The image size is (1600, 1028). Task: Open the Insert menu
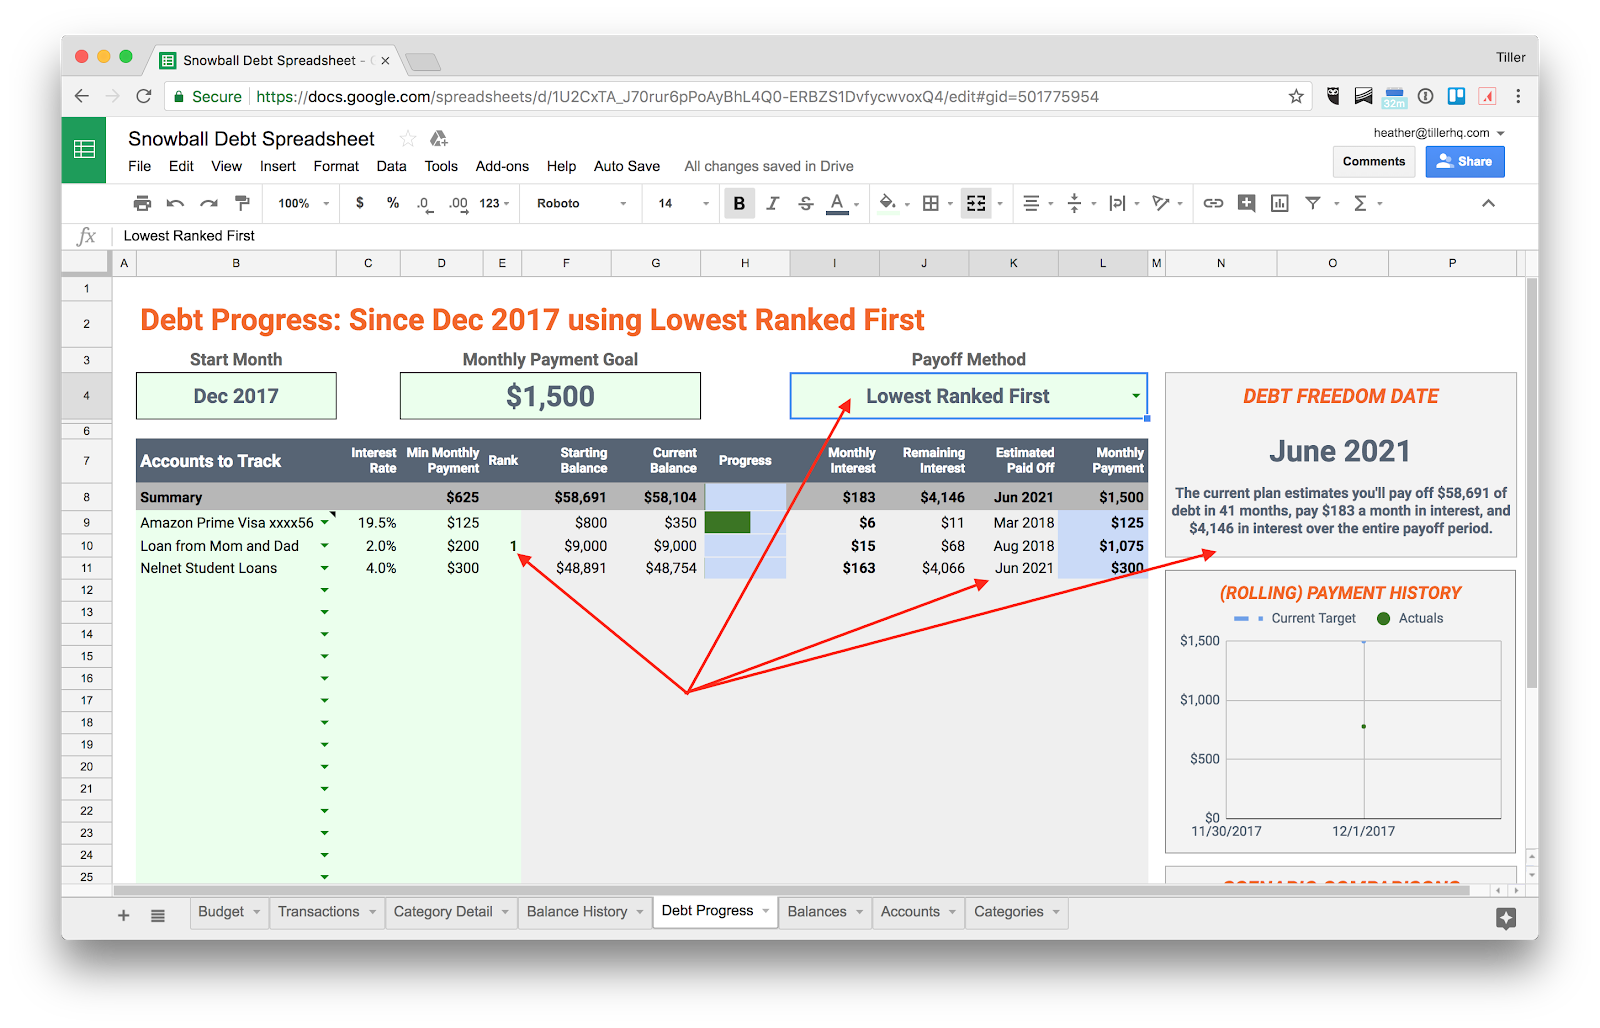click(278, 166)
